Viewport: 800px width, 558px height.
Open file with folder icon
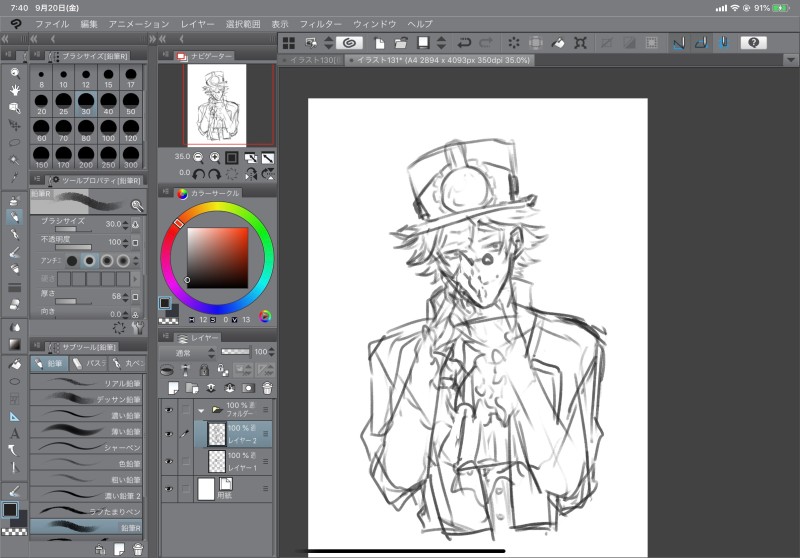[x=401, y=43]
